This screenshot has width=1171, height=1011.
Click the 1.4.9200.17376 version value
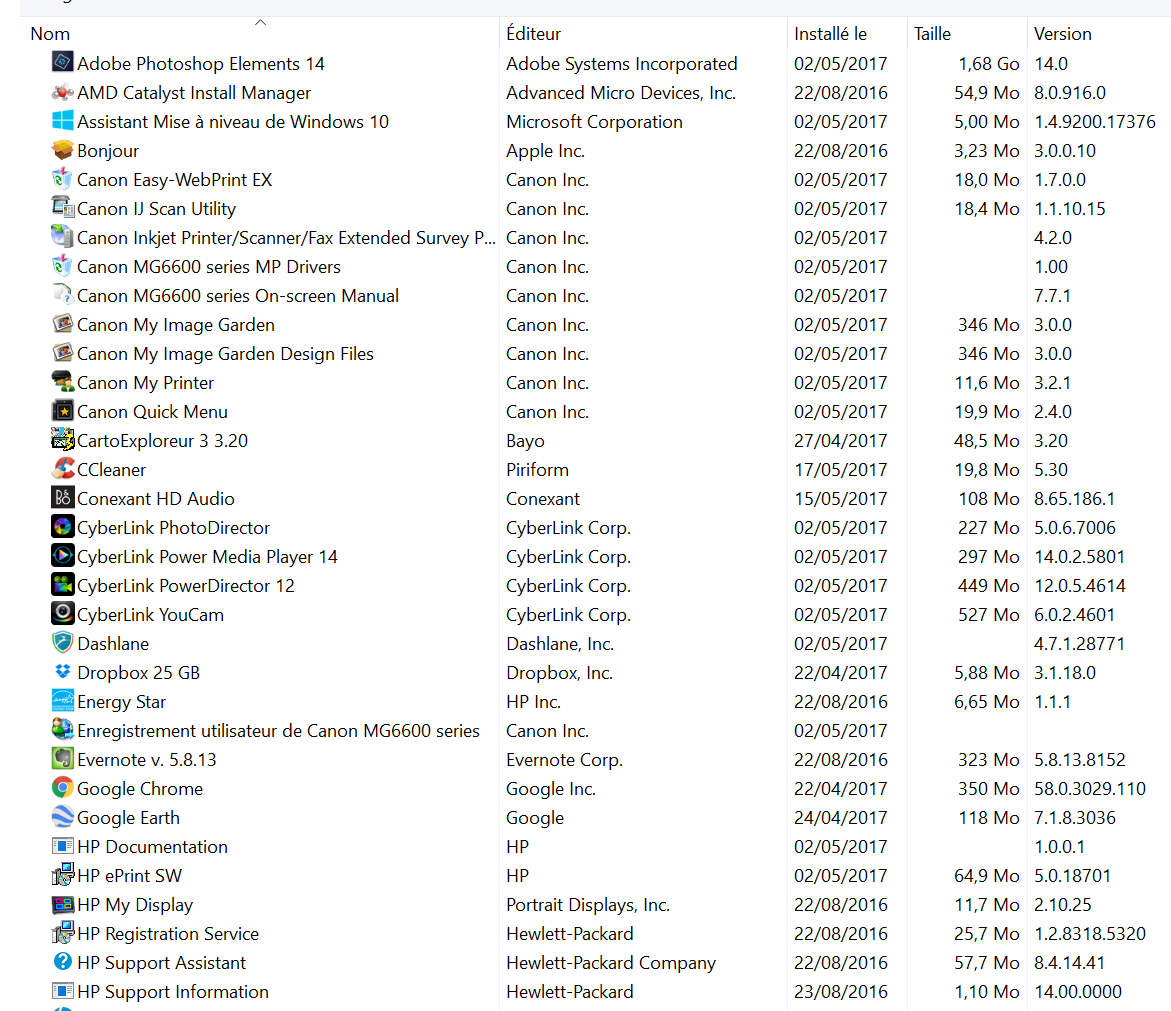pyautogui.click(x=1095, y=122)
